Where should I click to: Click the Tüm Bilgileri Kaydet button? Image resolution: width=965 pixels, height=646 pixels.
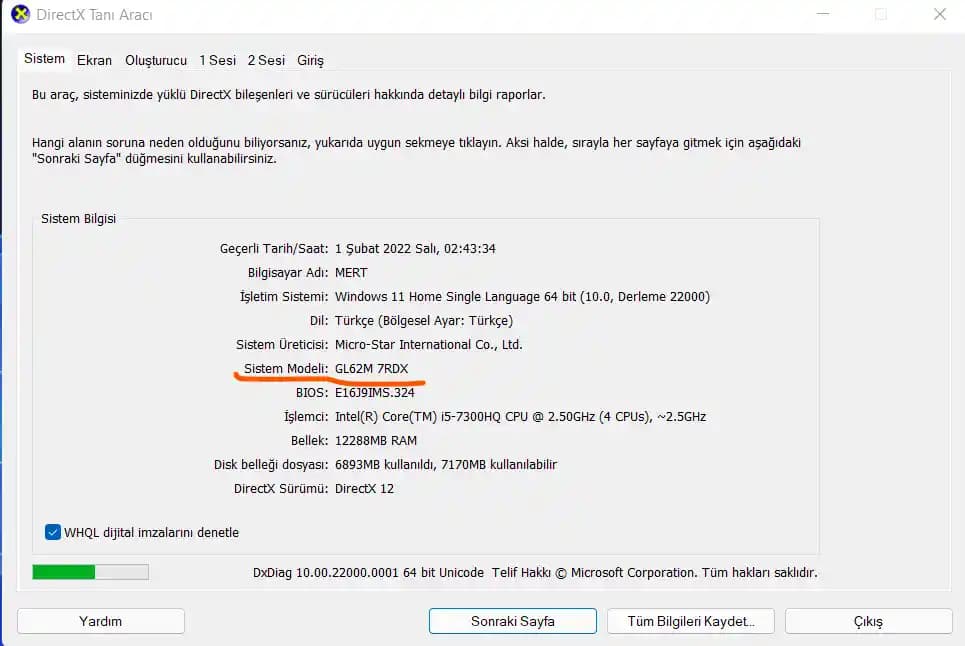(x=690, y=620)
